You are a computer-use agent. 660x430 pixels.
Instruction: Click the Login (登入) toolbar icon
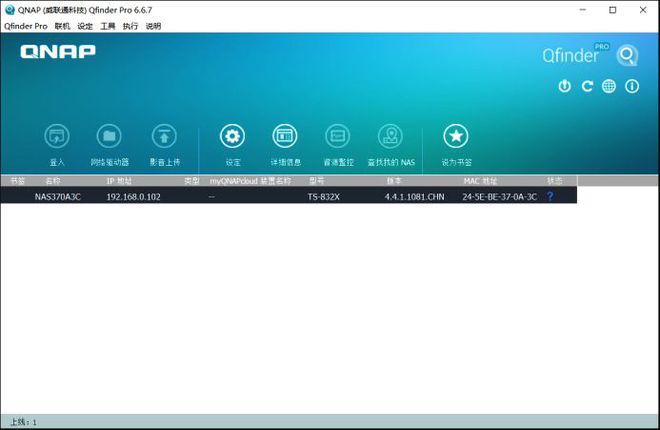[57, 136]
